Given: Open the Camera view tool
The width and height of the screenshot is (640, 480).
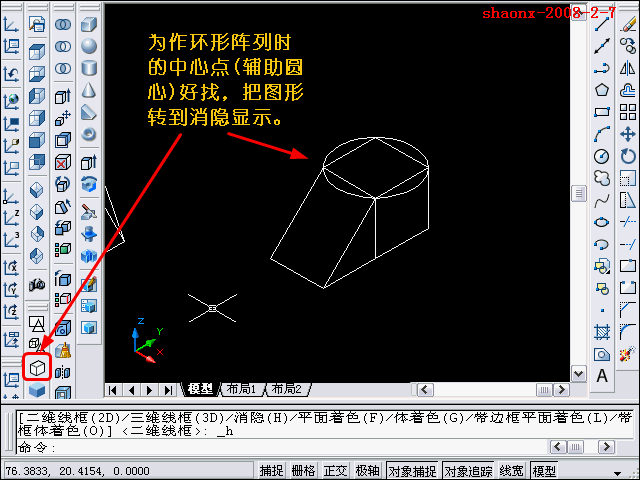Looking at the screenshot, I should coord(37,284).
